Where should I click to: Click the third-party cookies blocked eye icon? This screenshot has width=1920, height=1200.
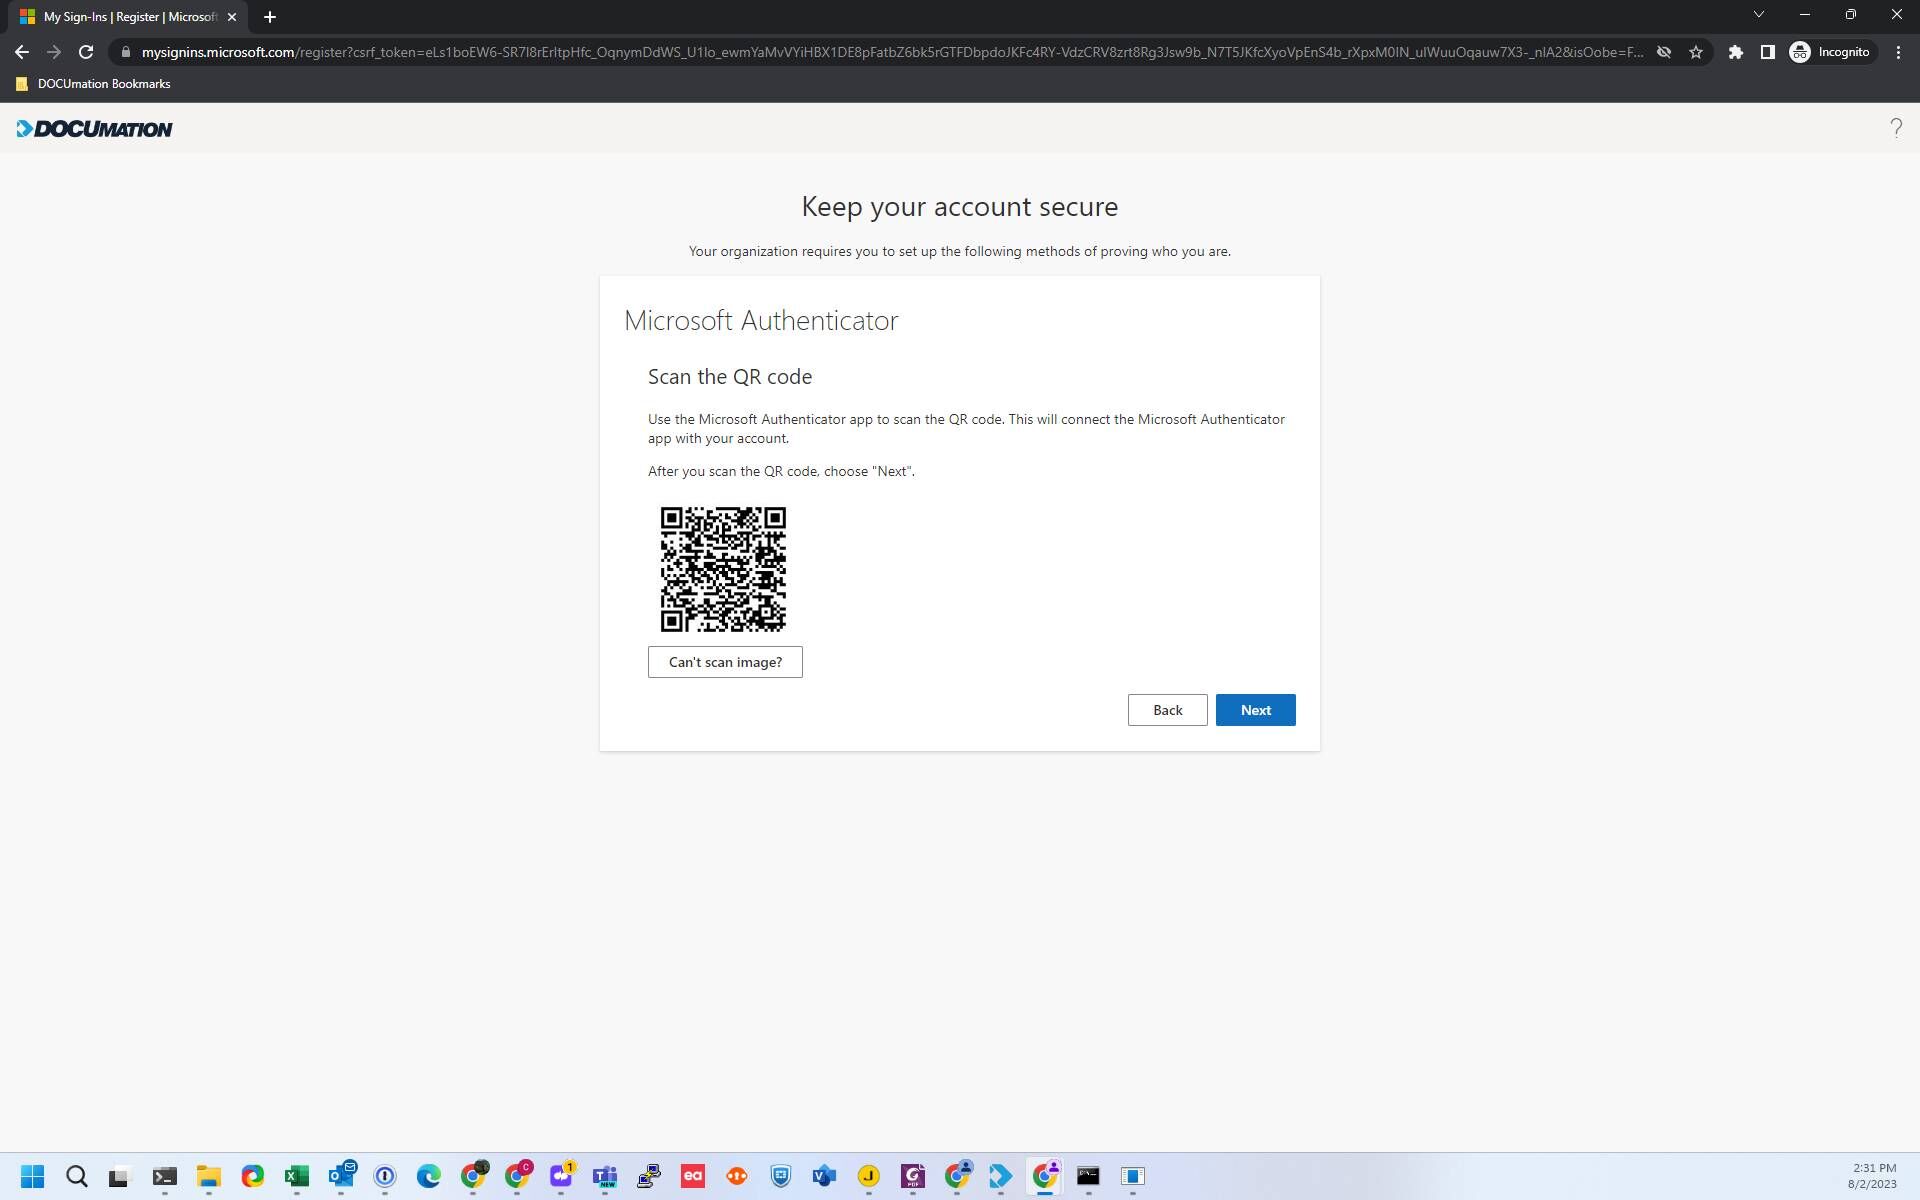pos(1663,51)
